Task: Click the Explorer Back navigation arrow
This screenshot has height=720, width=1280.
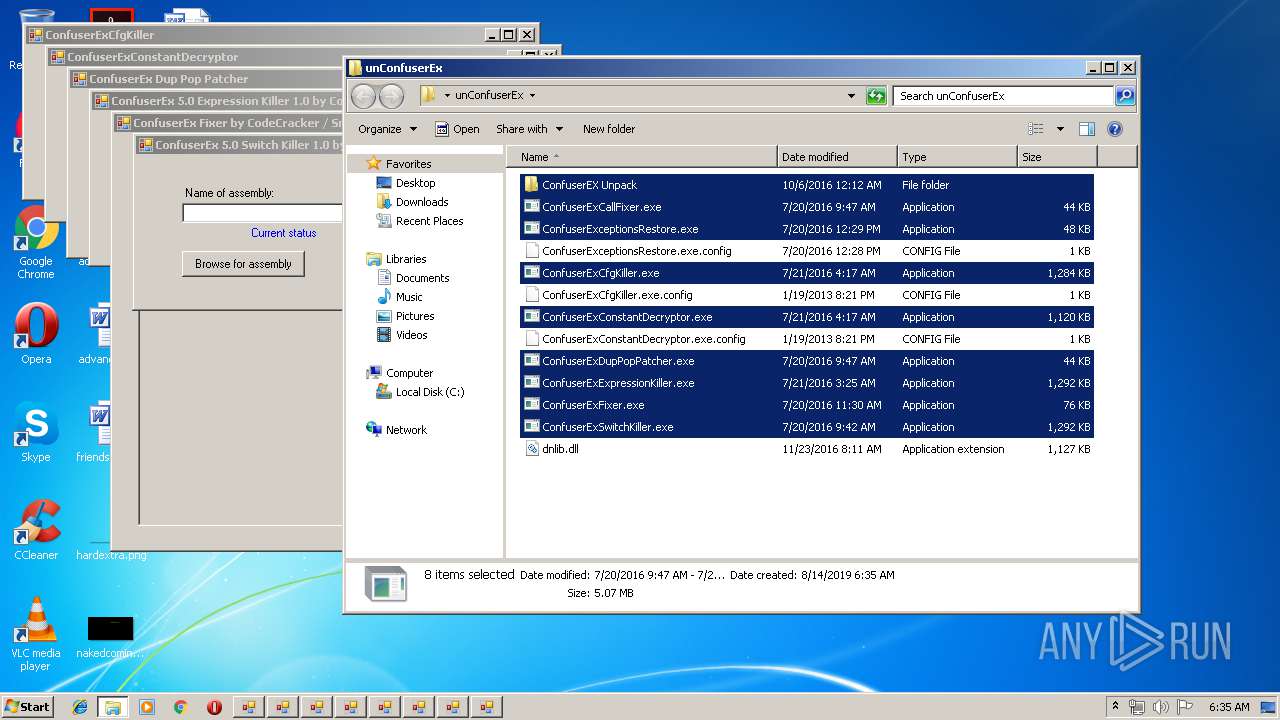Action: point(363,96)
